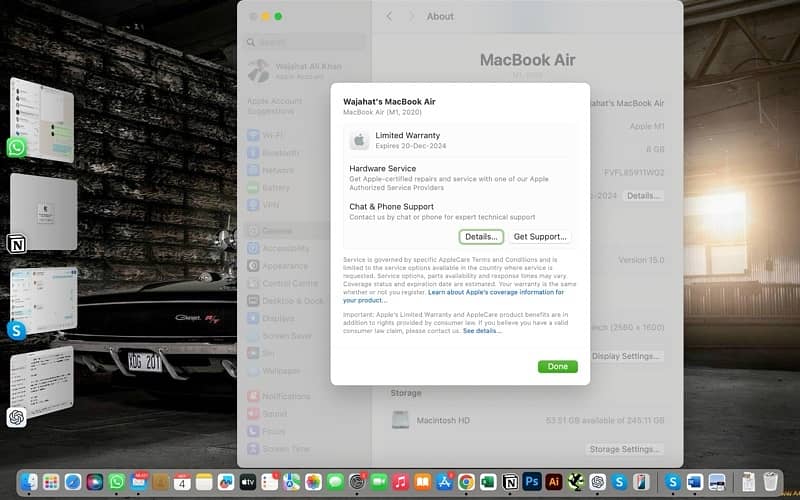Select Bluetooth in the settings sidebar

point(280,153)
